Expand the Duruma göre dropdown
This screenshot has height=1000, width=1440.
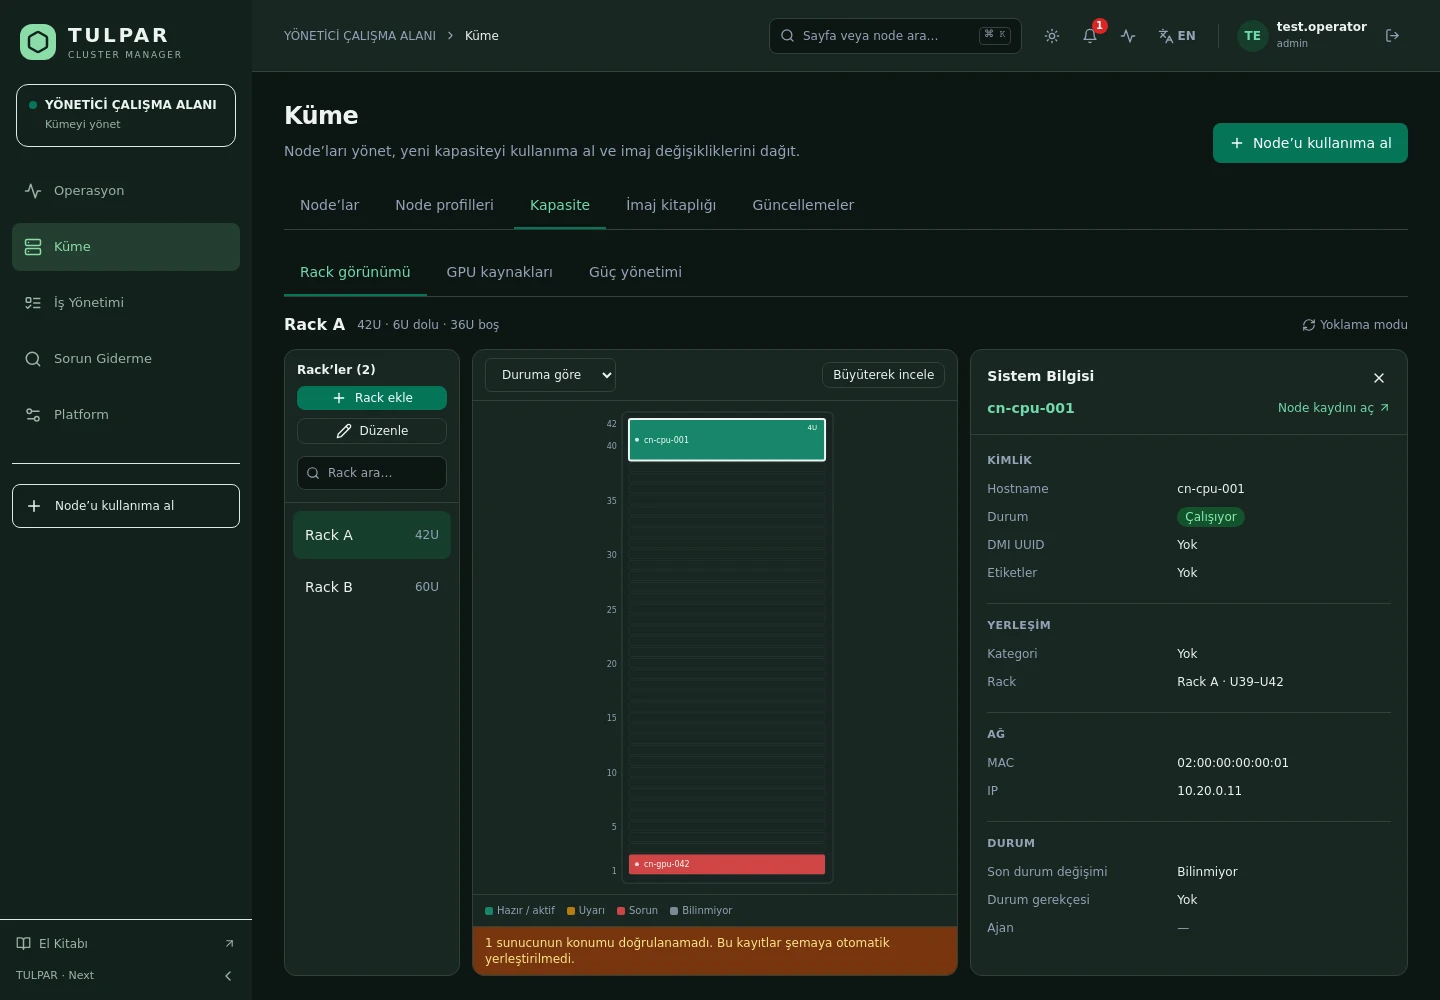point(550,375)
